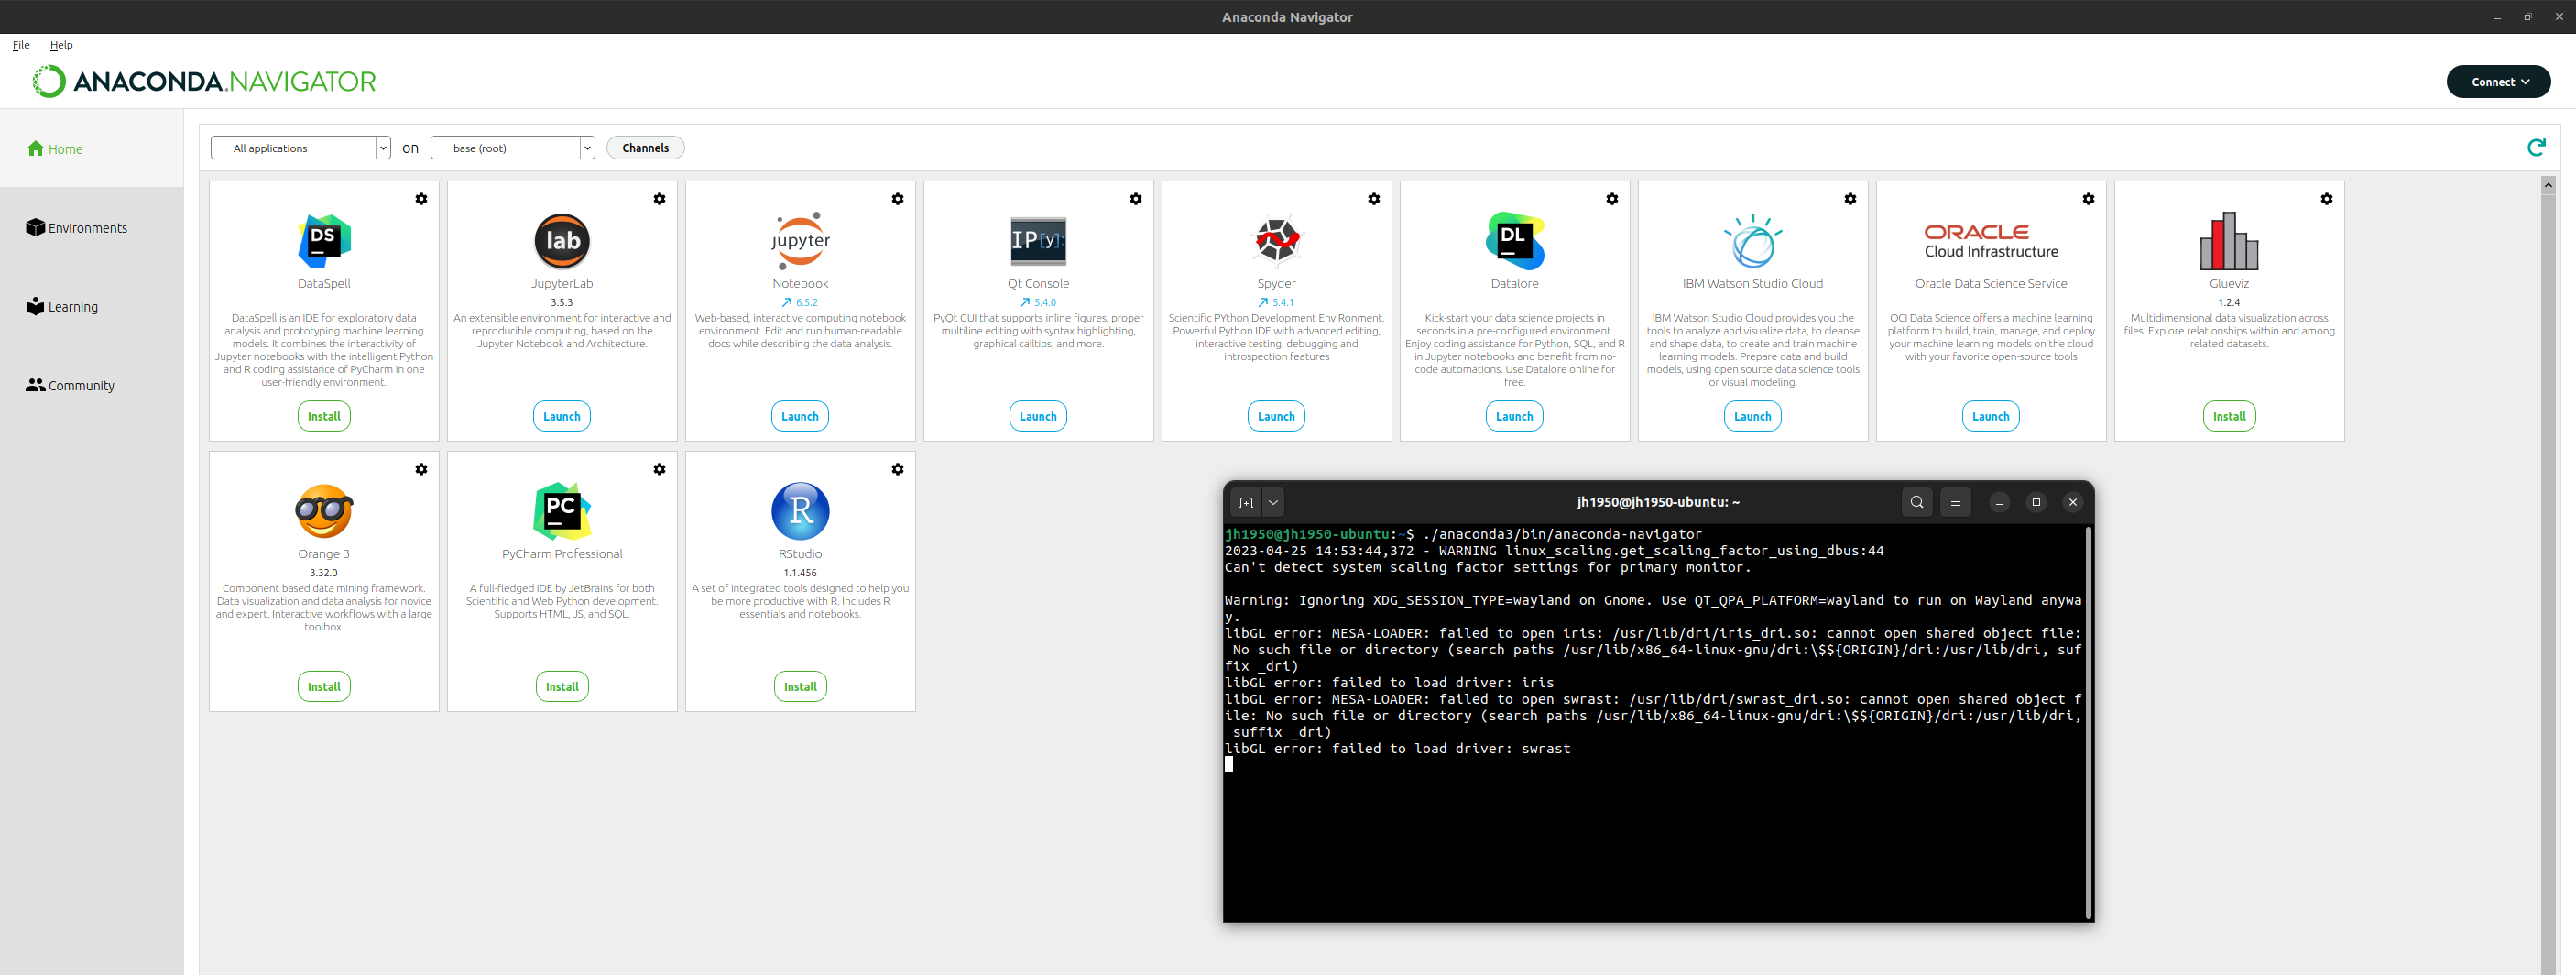The width and height of the screenshot is (2576, 975).
Task: Open the Help menu
Action: point(61,45)
